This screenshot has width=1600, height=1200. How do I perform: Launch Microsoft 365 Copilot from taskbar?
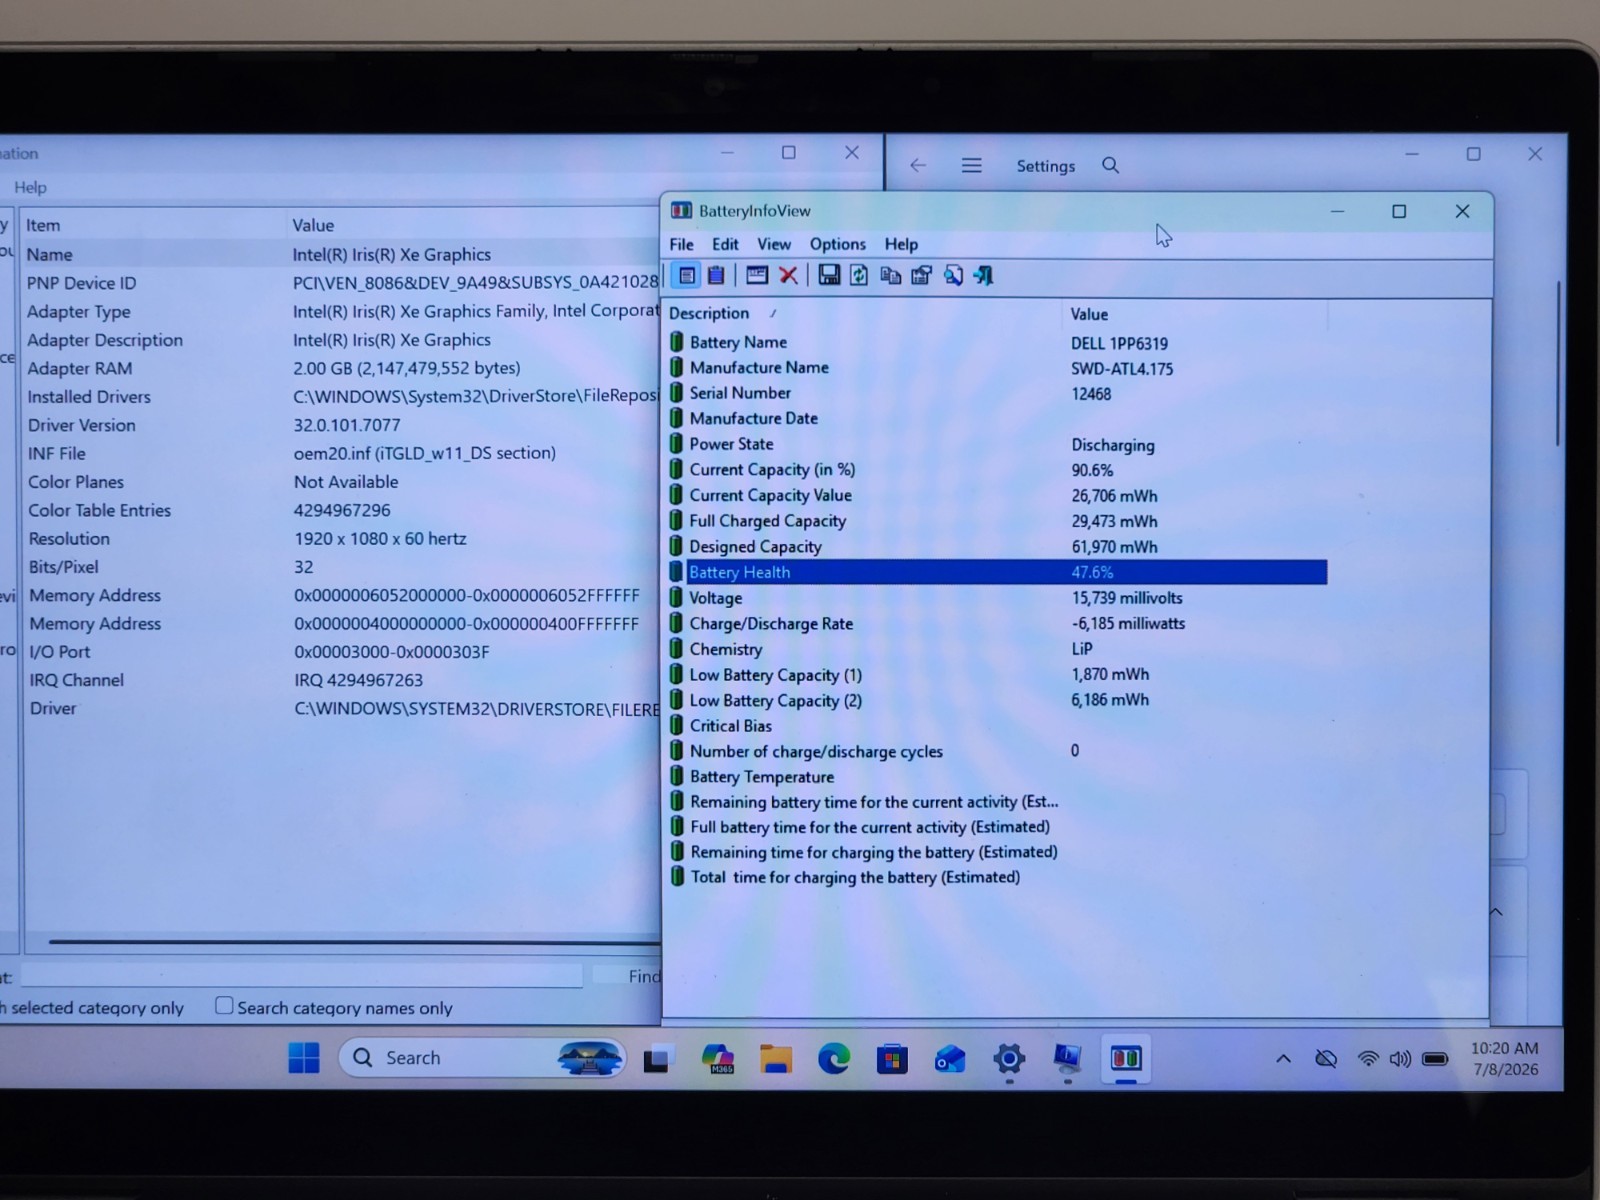point(717,1059)
